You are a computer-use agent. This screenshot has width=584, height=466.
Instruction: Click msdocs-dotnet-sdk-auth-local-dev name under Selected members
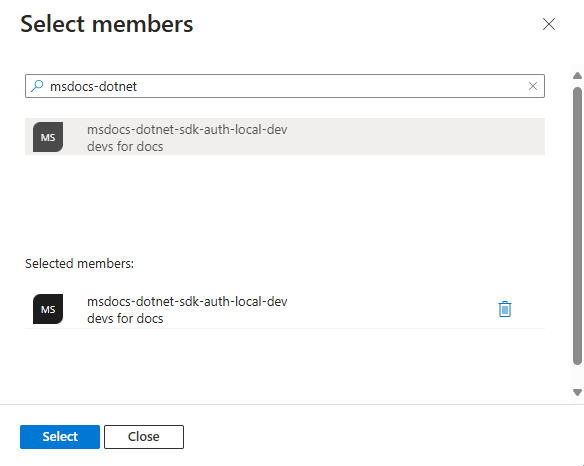187,301
